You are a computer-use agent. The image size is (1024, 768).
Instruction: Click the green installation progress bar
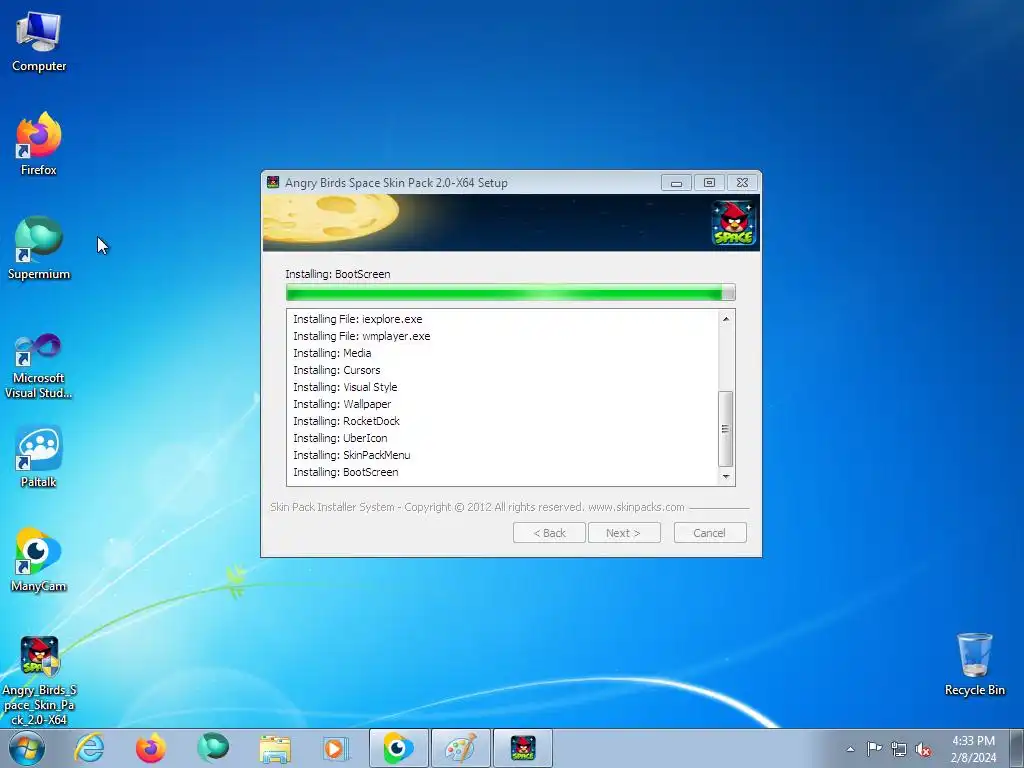pos(511,292)
